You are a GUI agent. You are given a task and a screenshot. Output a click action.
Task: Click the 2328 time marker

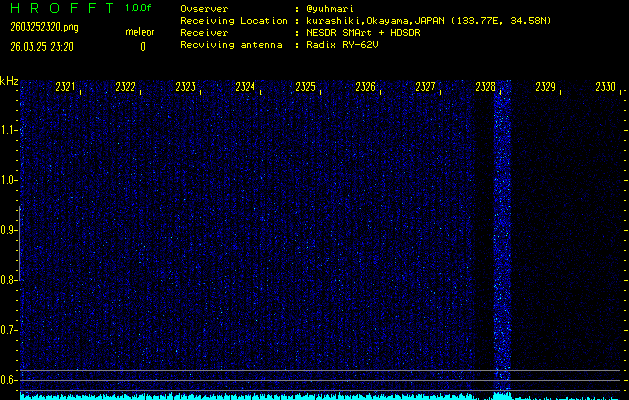[x=486, y=88]
